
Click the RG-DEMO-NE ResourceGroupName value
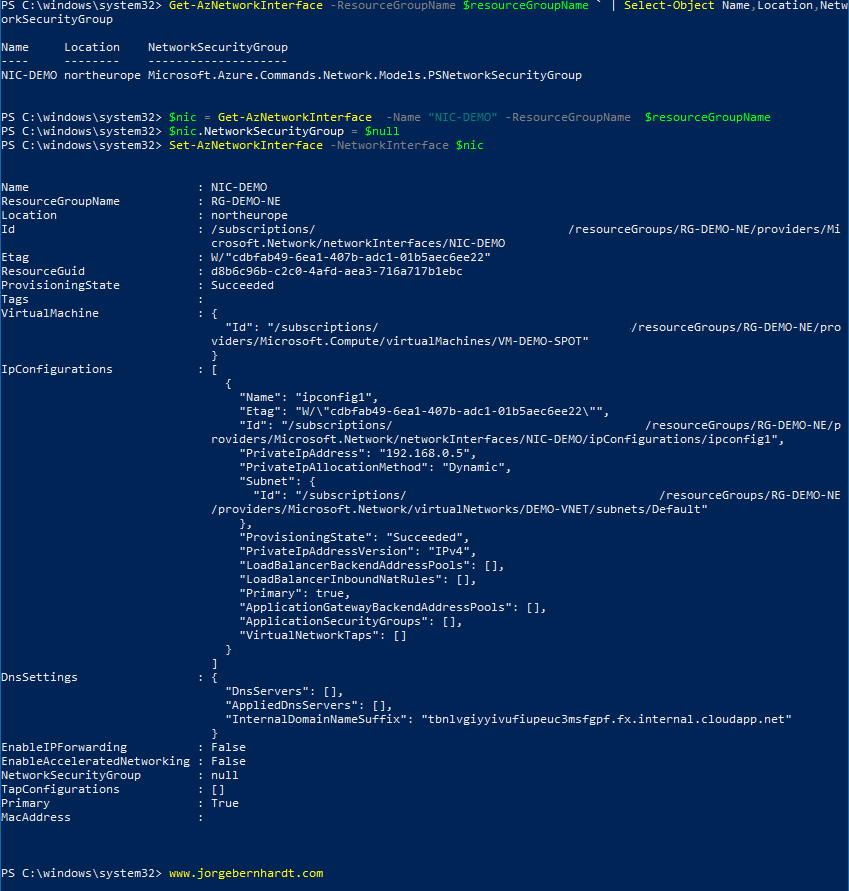(245, 201)
